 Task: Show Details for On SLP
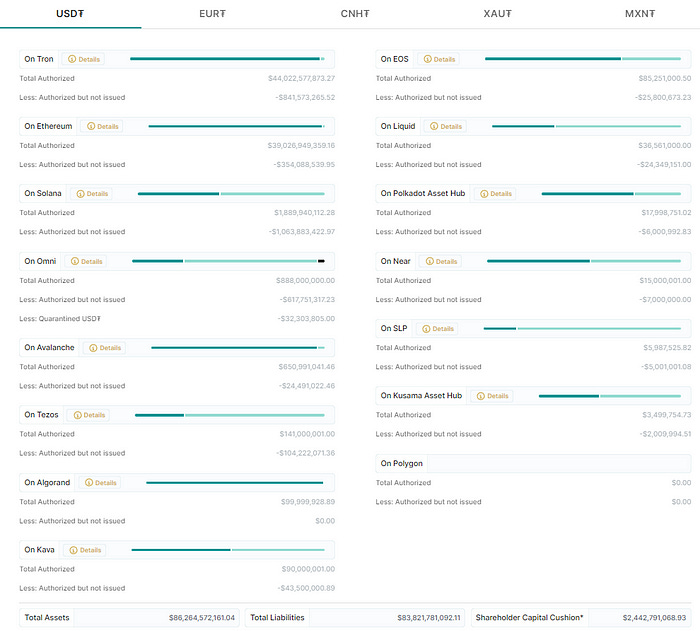pyautogui.click(x=438, y=329)
